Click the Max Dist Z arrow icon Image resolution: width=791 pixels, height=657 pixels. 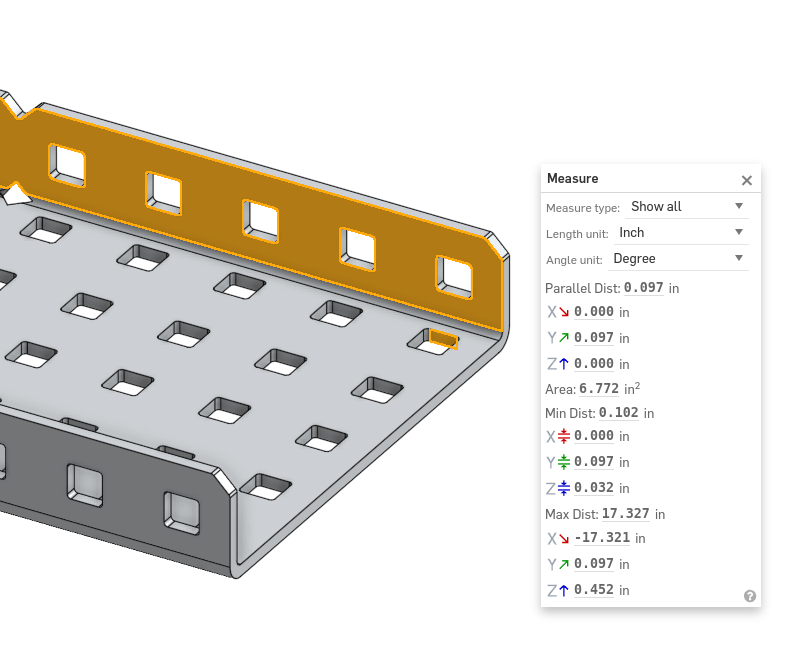click(564, 590)
